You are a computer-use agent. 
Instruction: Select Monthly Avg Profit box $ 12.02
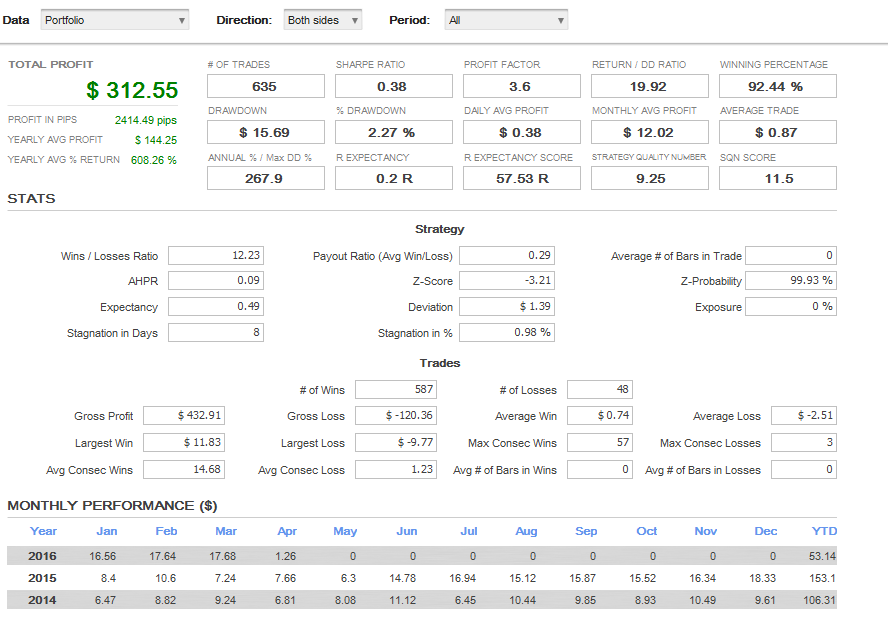[650, 132]
